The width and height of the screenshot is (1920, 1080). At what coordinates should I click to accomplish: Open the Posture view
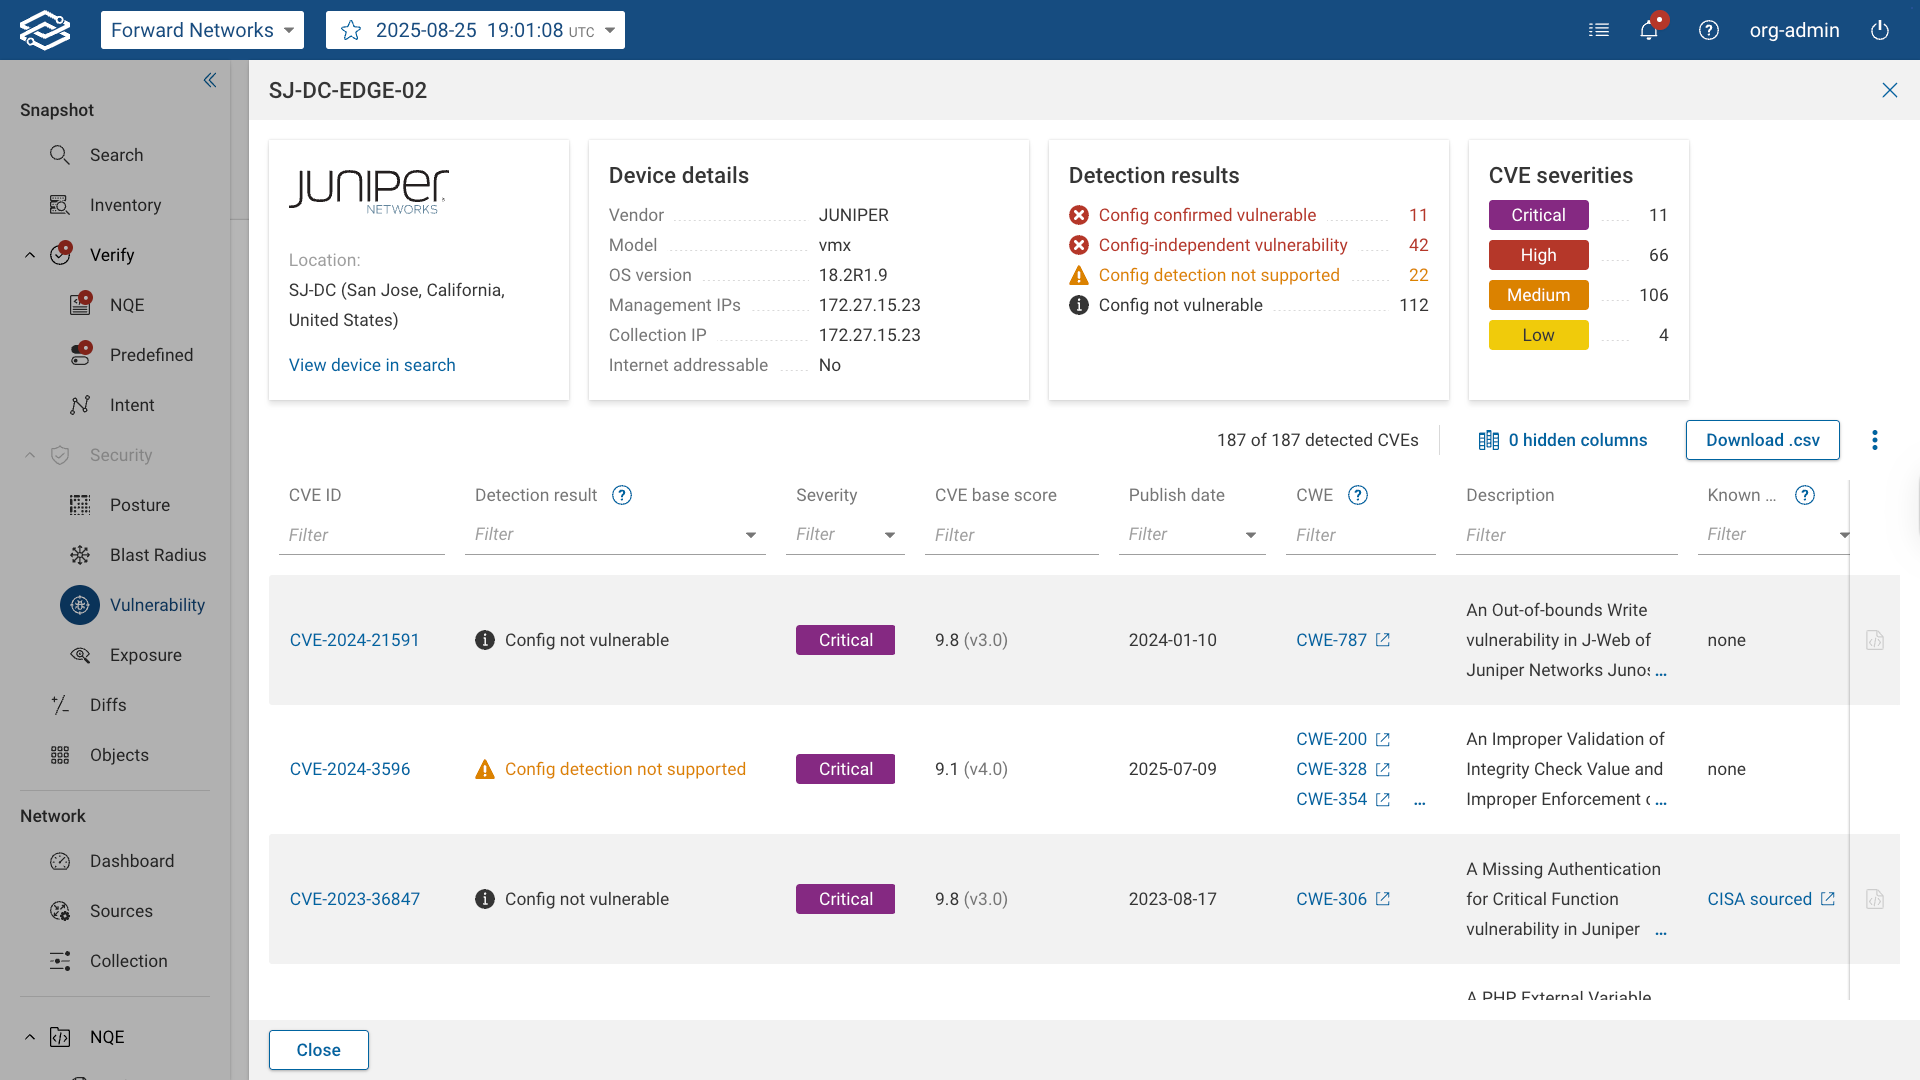[x=139, y=505]
